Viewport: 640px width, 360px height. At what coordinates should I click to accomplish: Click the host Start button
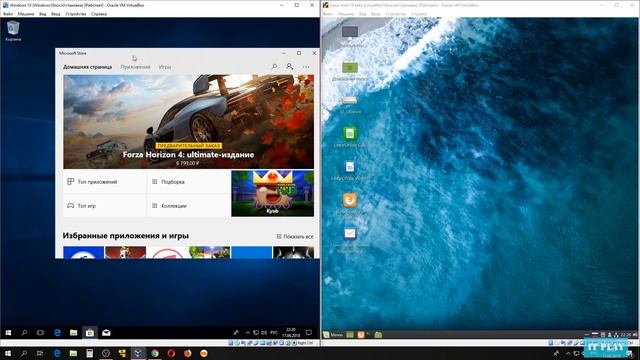click(x=8, y=353)
